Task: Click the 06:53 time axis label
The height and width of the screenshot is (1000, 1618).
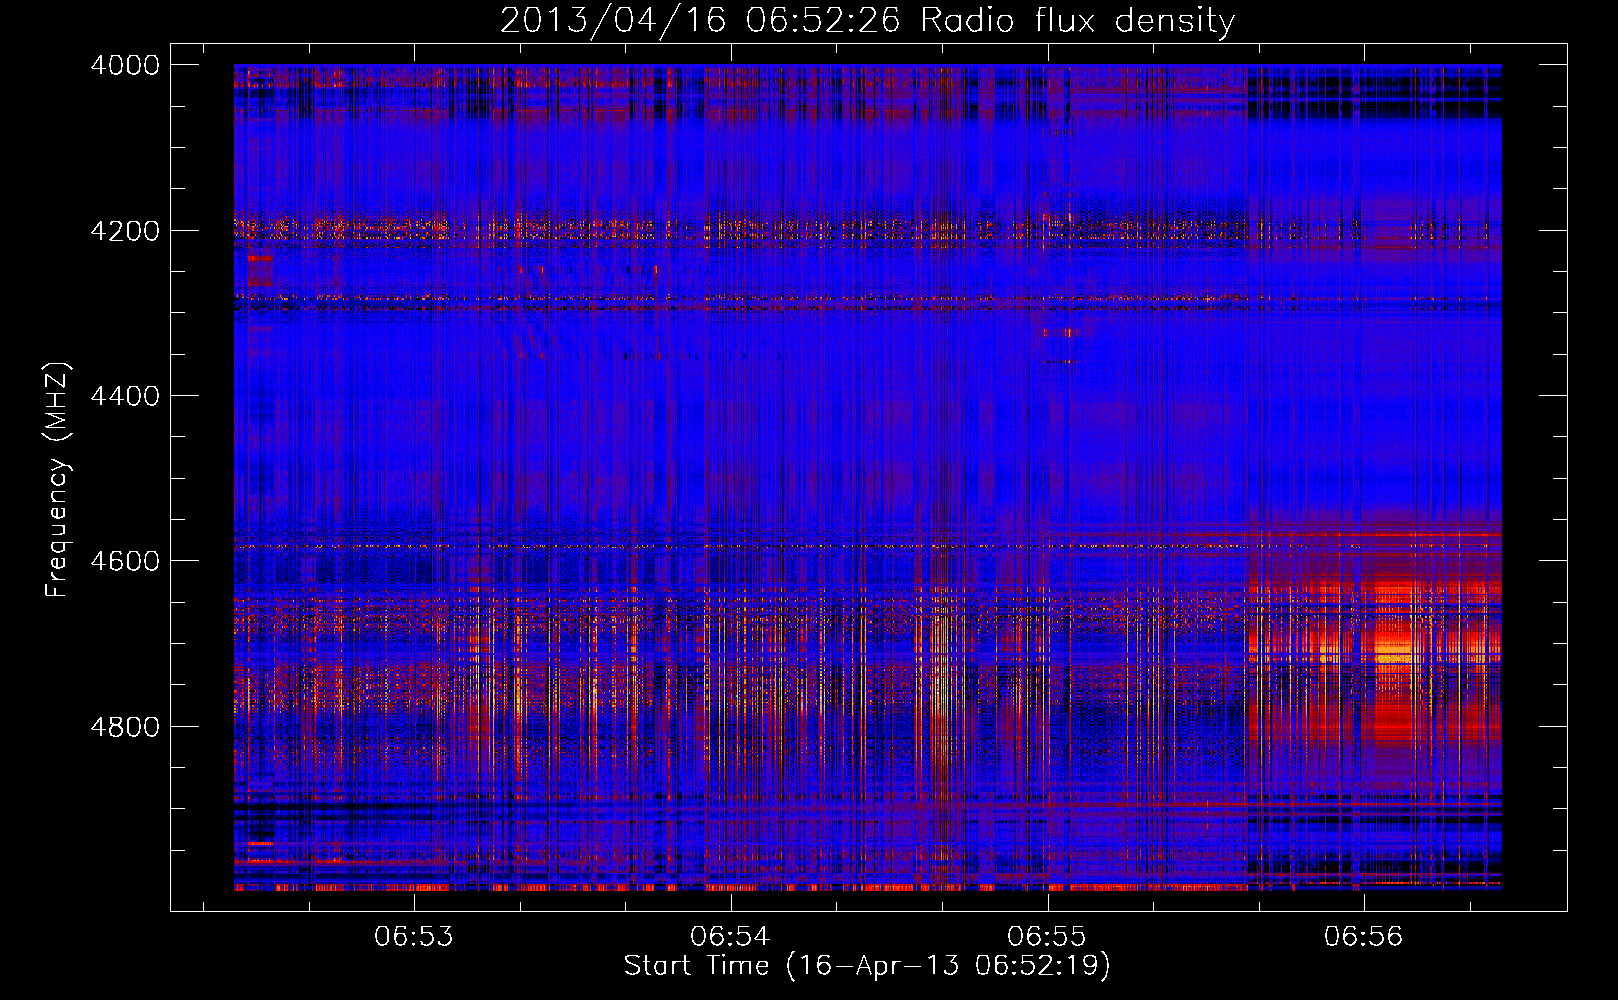Action: click(413, 936)
